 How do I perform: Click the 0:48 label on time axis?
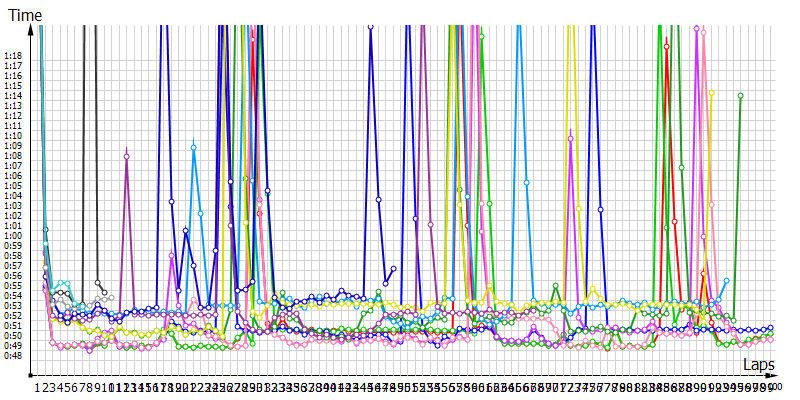tap(13, 355)
